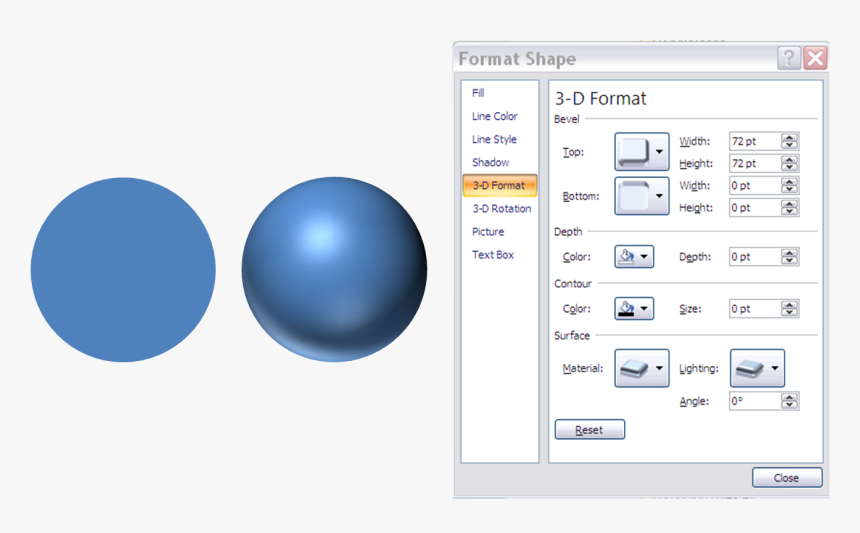Select the 3-D beveled blue sphere
This screenshot has width=860, height=533.
point(334,269)
